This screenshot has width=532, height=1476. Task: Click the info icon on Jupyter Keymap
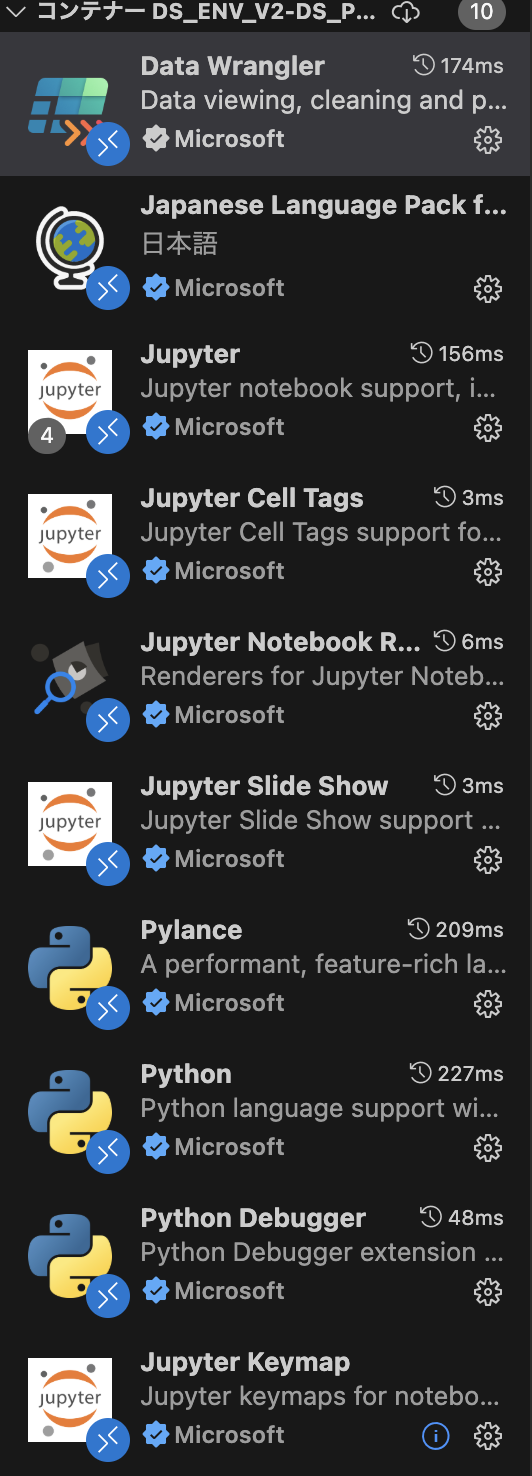click(x=436, y=1436)
